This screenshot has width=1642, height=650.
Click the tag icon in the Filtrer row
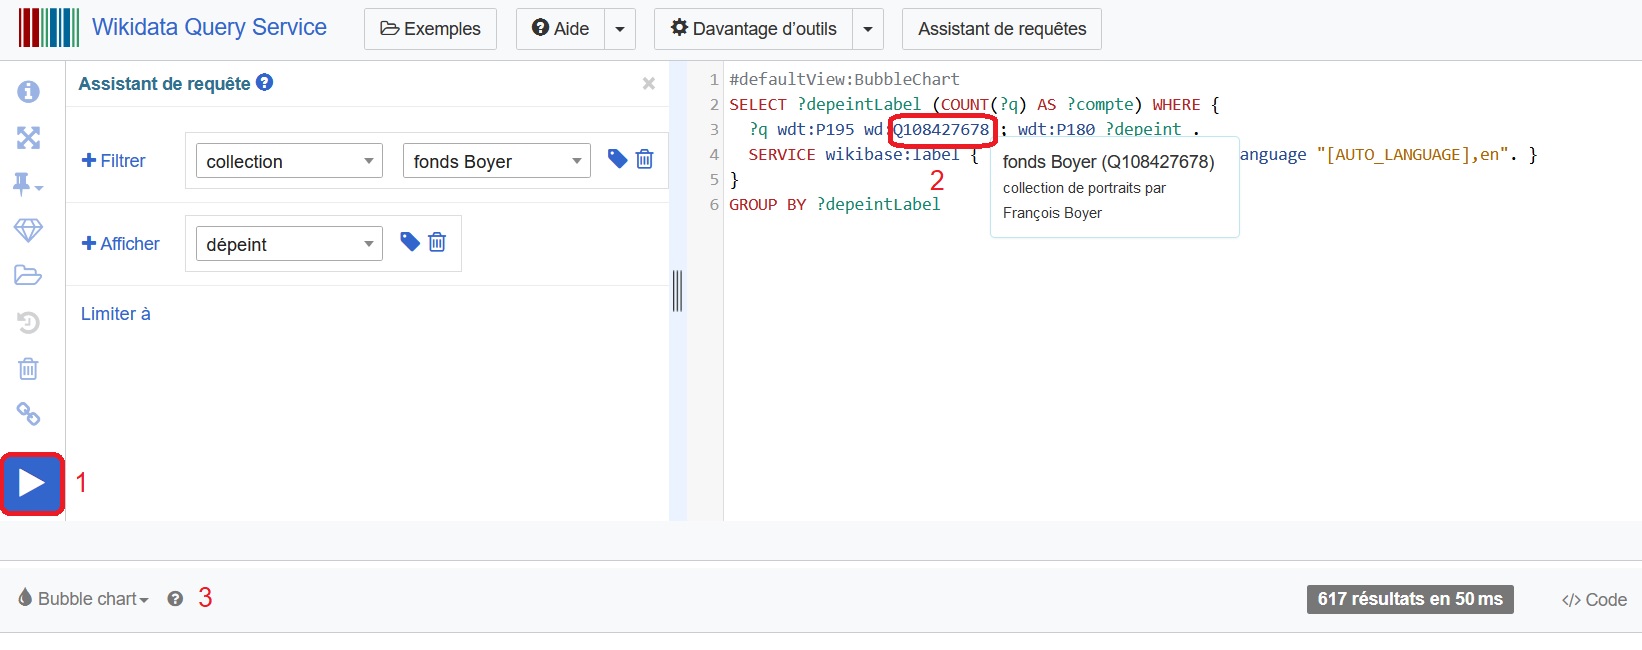[617, 159]
